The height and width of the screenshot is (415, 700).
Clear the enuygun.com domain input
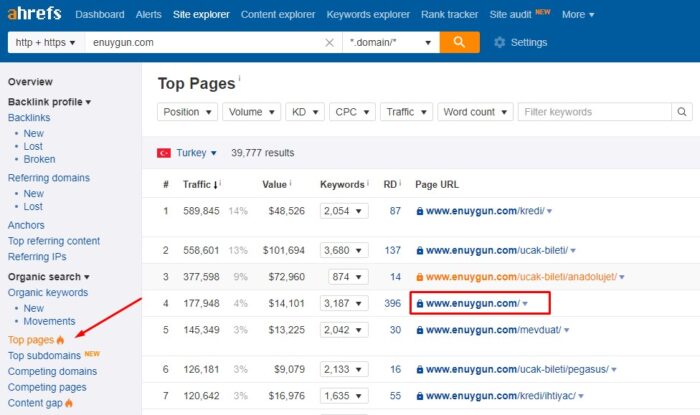tap(329, 42)
